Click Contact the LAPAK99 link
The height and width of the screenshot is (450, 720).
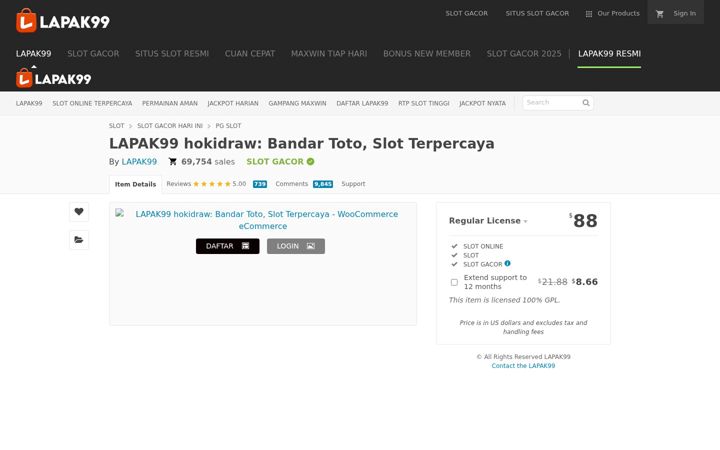523,366
